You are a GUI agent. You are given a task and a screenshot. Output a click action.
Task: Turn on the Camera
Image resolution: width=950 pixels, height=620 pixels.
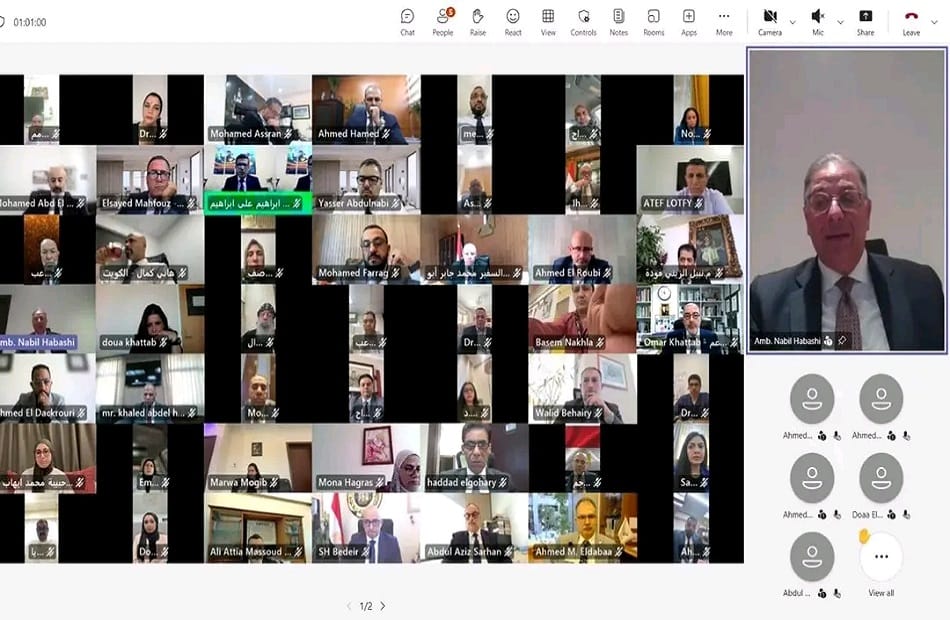pos(769,21)
